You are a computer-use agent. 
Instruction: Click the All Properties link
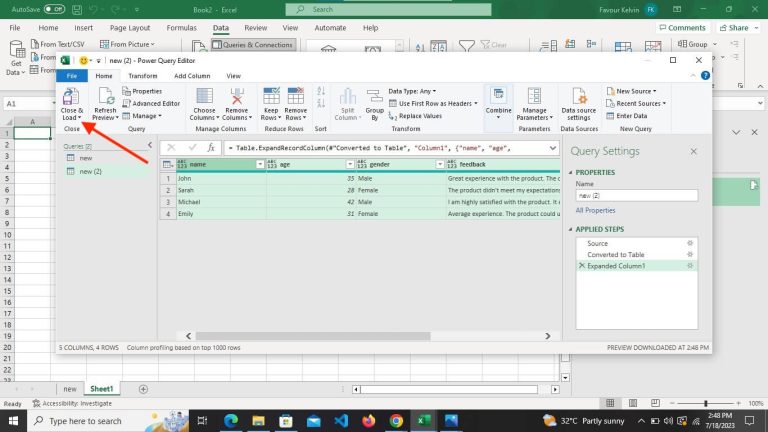(x=595, y=210)
